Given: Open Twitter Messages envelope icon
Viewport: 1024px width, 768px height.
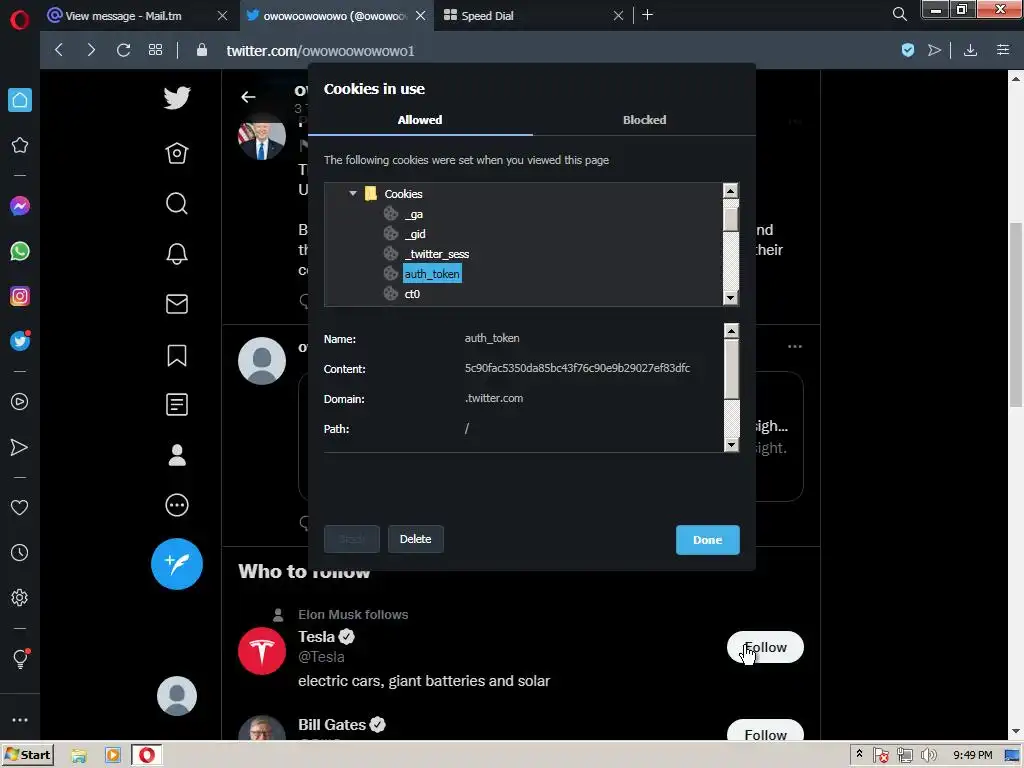Looking at the screenshot, I should (x=176, y=304).
